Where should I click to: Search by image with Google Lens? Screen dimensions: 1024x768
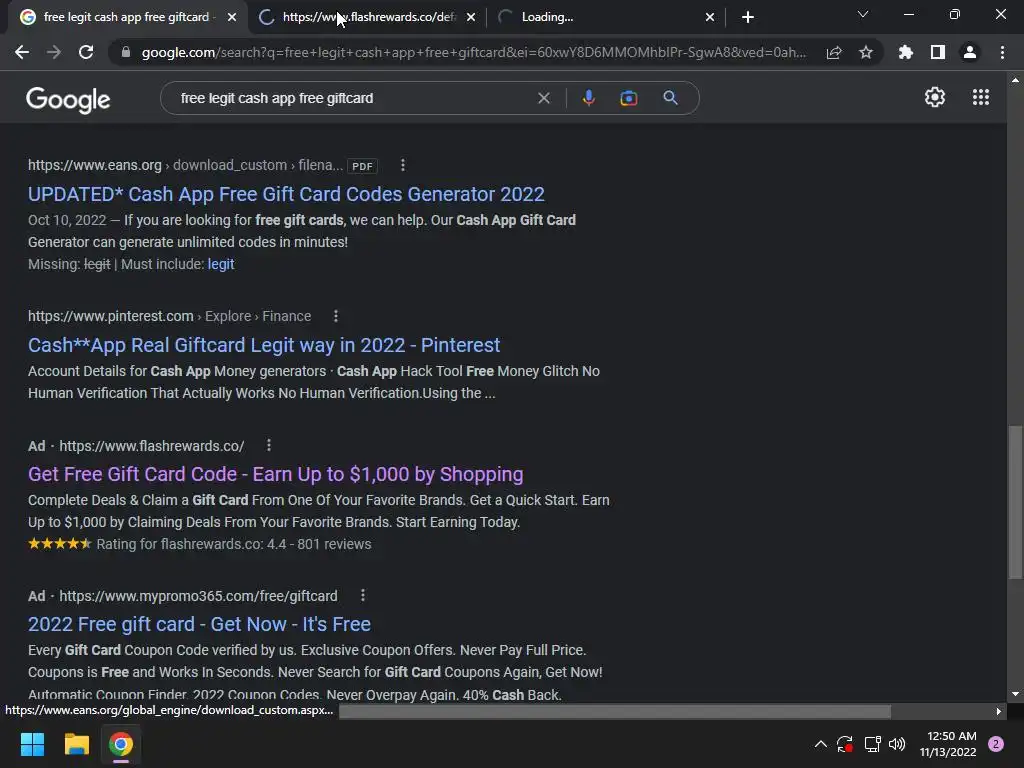click(628, 98)
